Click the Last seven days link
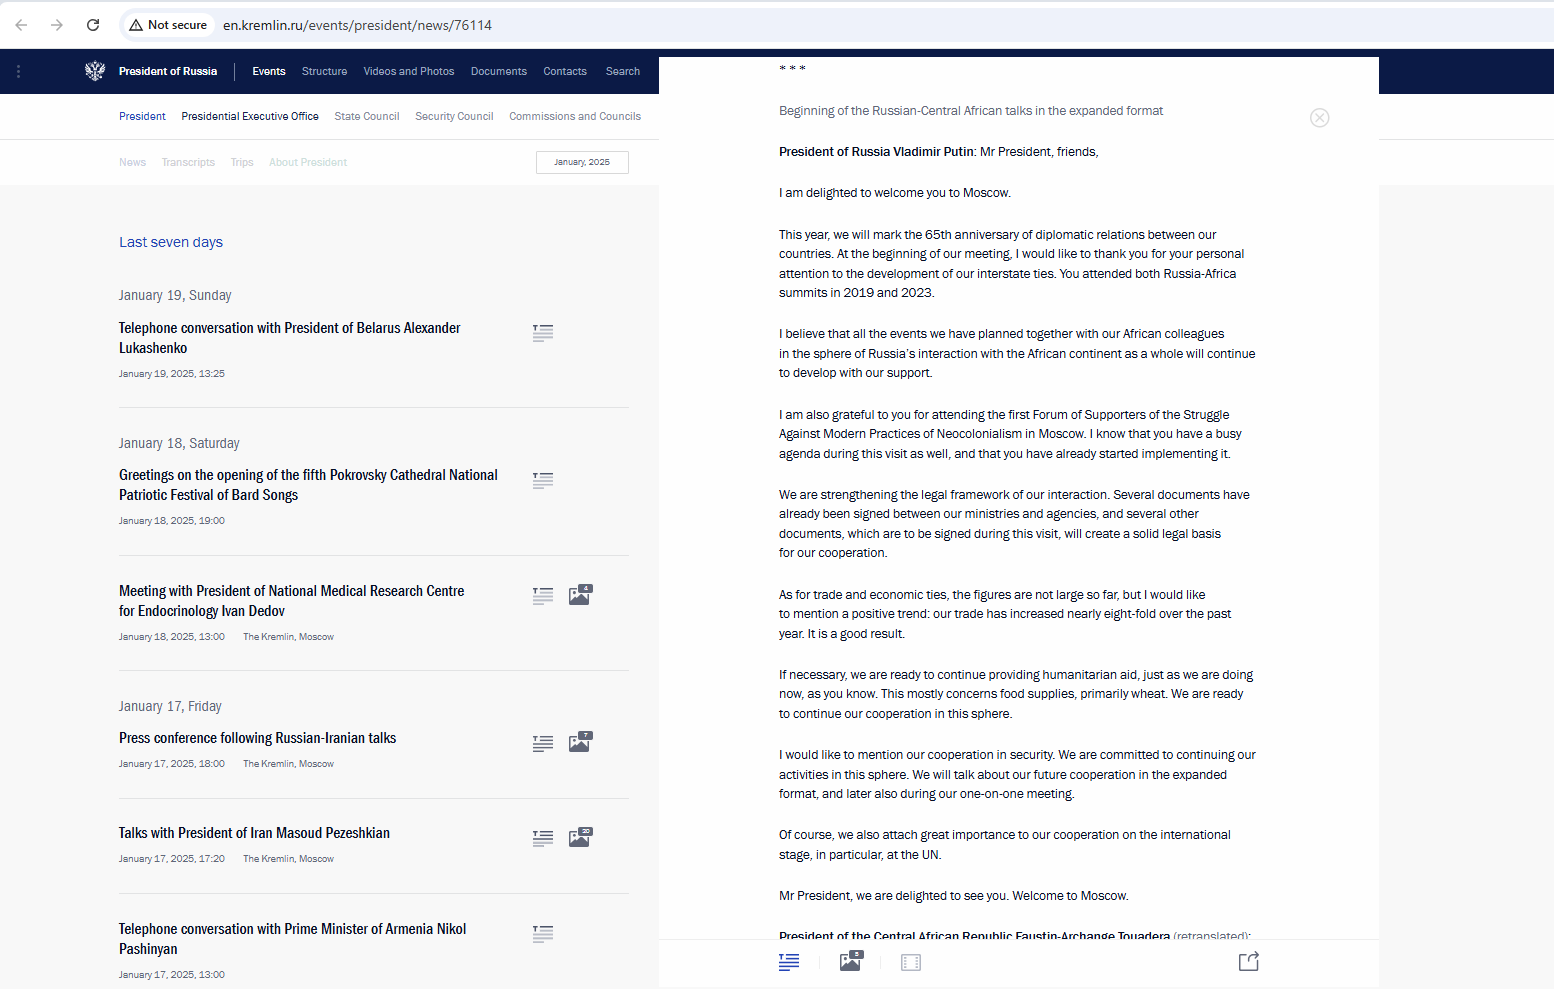Viewport: 1554px width, 989px height. 171,242
